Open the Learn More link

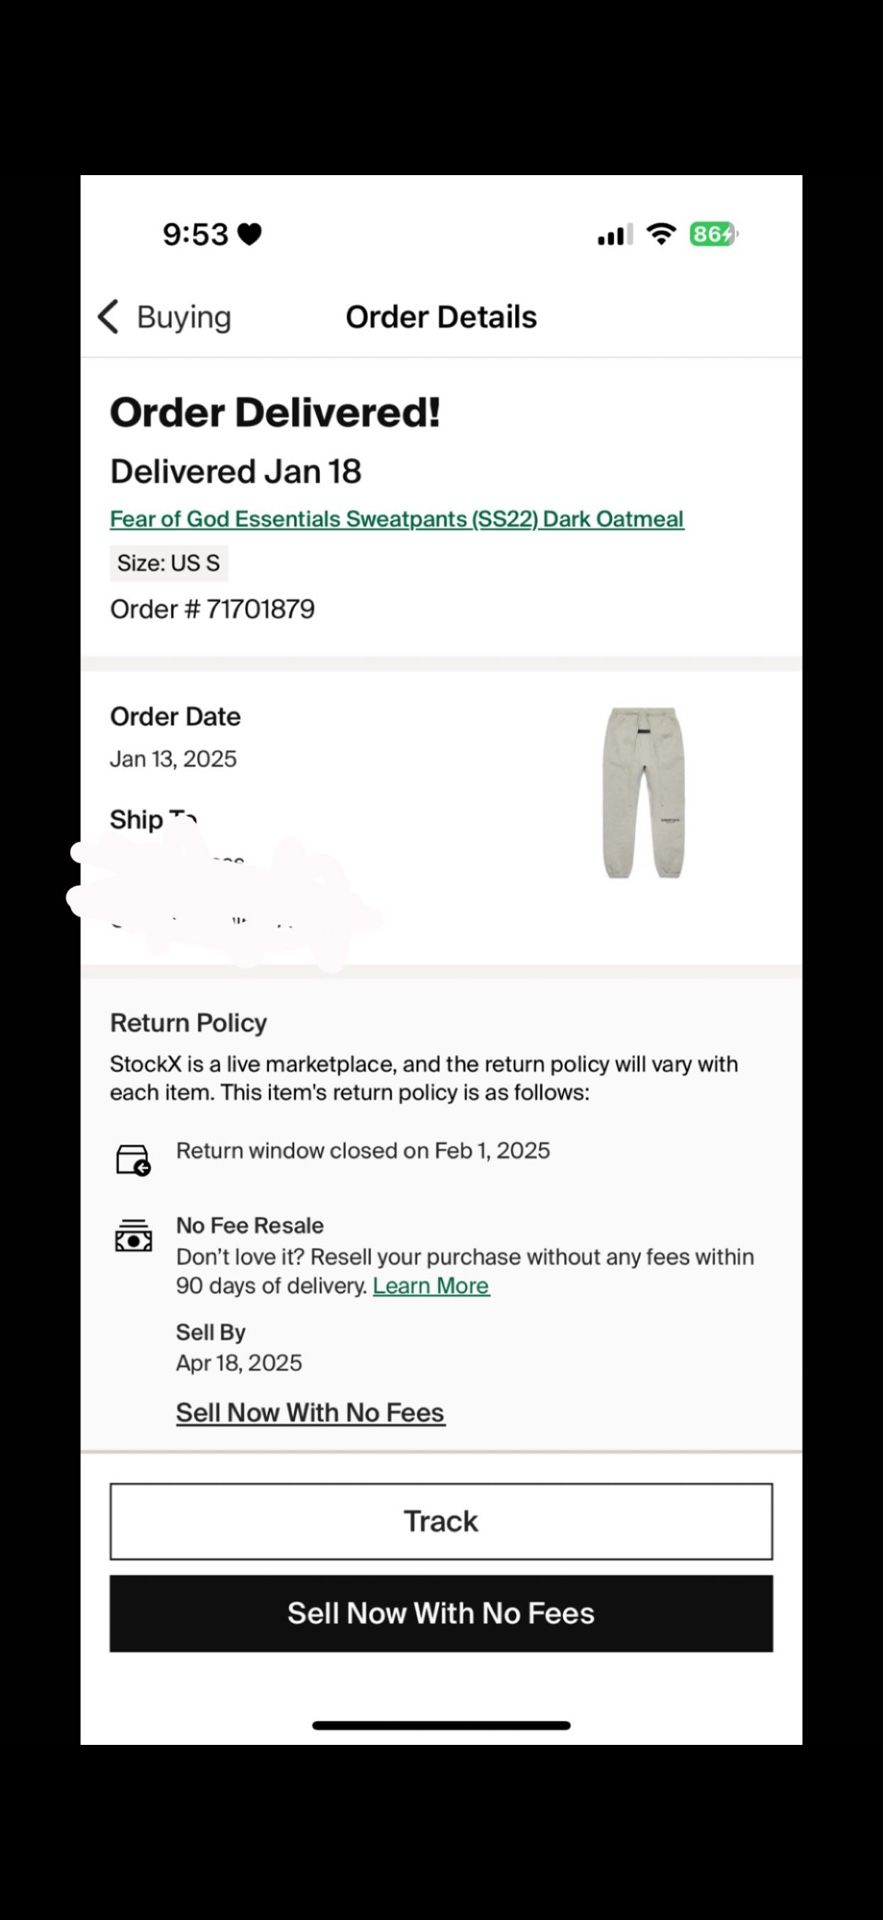point(431,1286)
